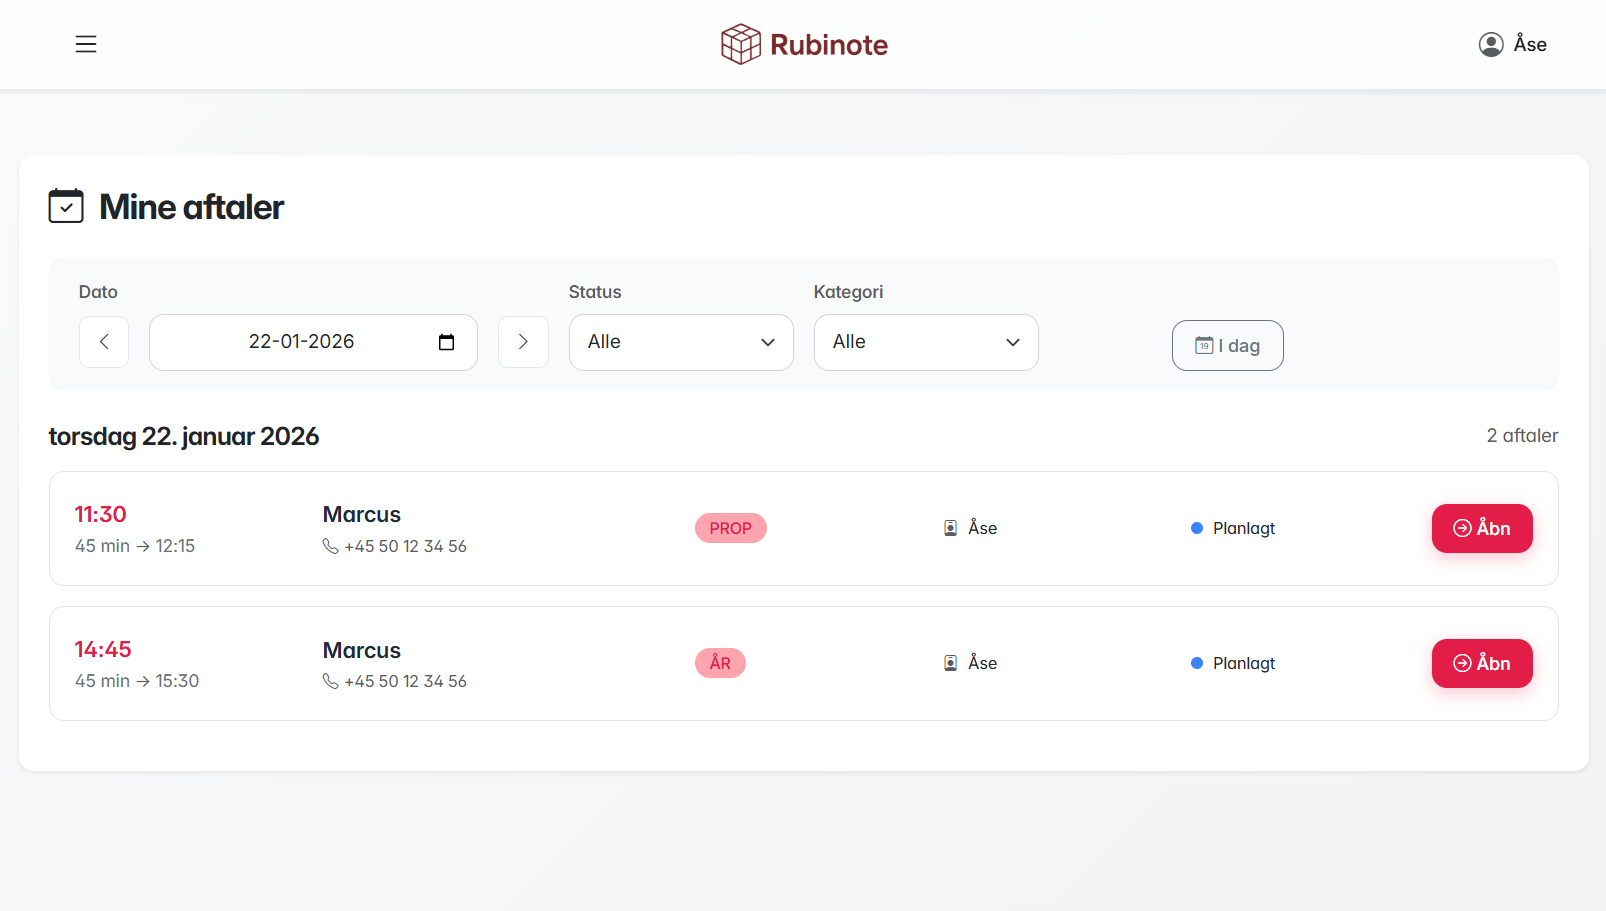Screen dimensions: 1606x911
Task: Go to the next date
Action: pos(523,342)
